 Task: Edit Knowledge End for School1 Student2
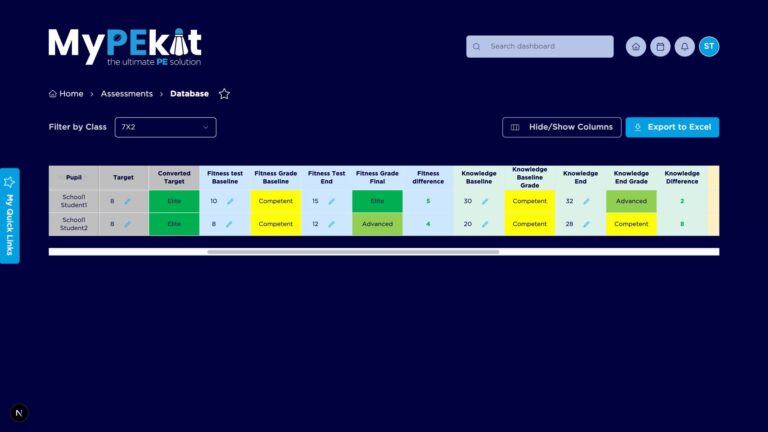pyautogui.click(x=586, y=224)
